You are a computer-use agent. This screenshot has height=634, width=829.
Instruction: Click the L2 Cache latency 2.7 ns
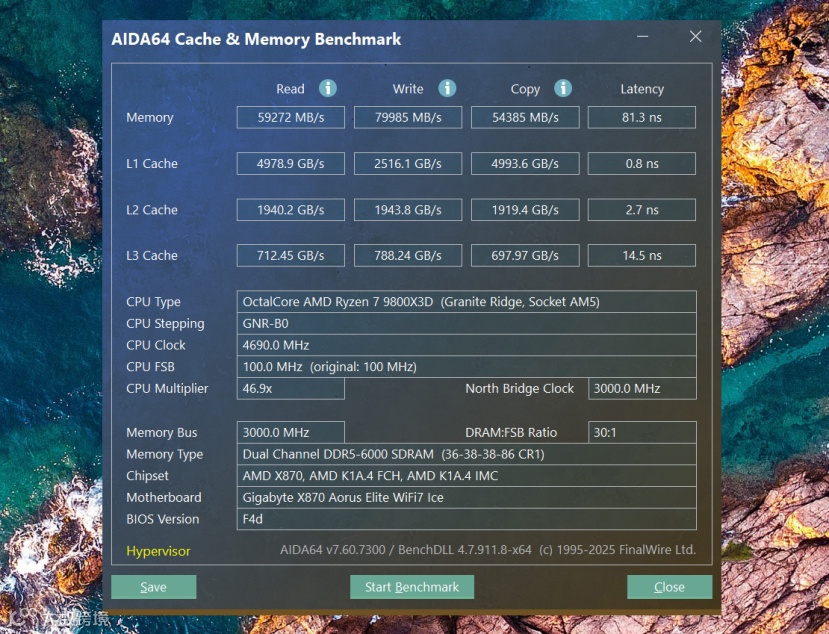click(642, 210)
